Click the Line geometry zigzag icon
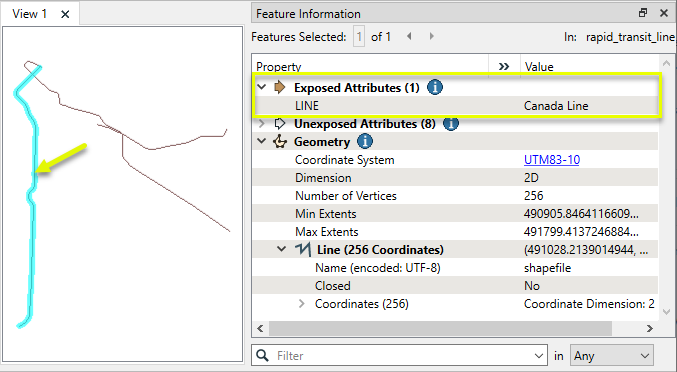The width and height of the screenshot is (677, 372). coord(303,249)
